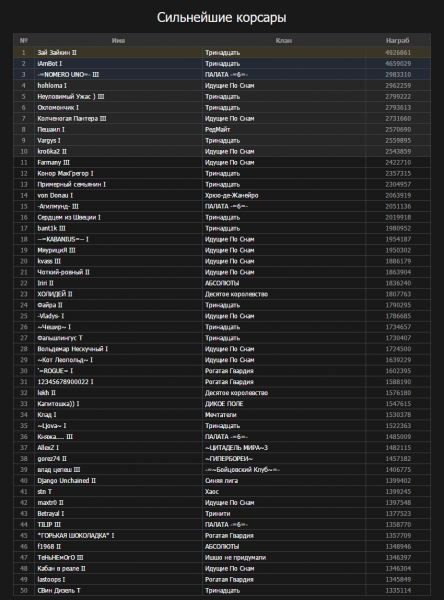Select the name '~Чешир~ I'
This screenshot has height=600, width=444.
tap(54, 327)
